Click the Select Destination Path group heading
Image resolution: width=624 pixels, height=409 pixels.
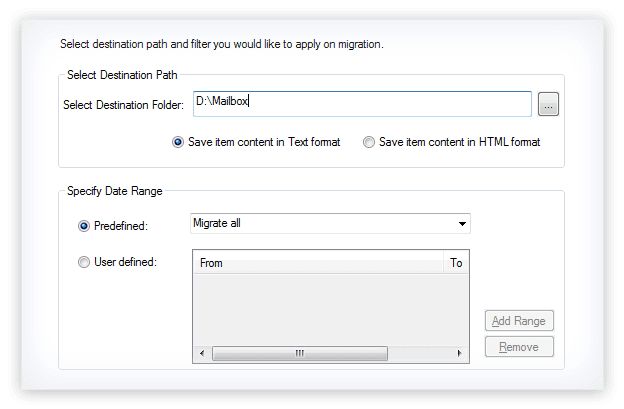click(x=122, y=74)
